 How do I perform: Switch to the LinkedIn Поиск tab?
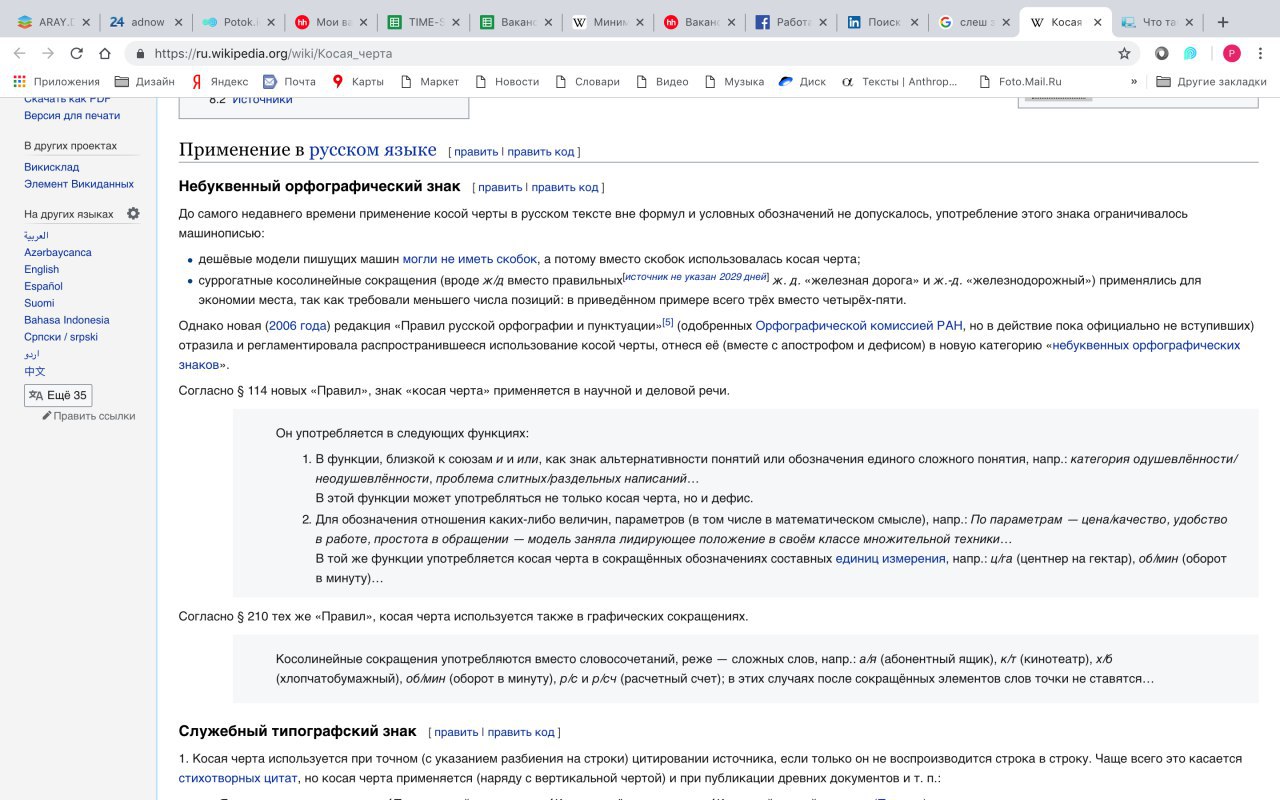coord(882,22)
